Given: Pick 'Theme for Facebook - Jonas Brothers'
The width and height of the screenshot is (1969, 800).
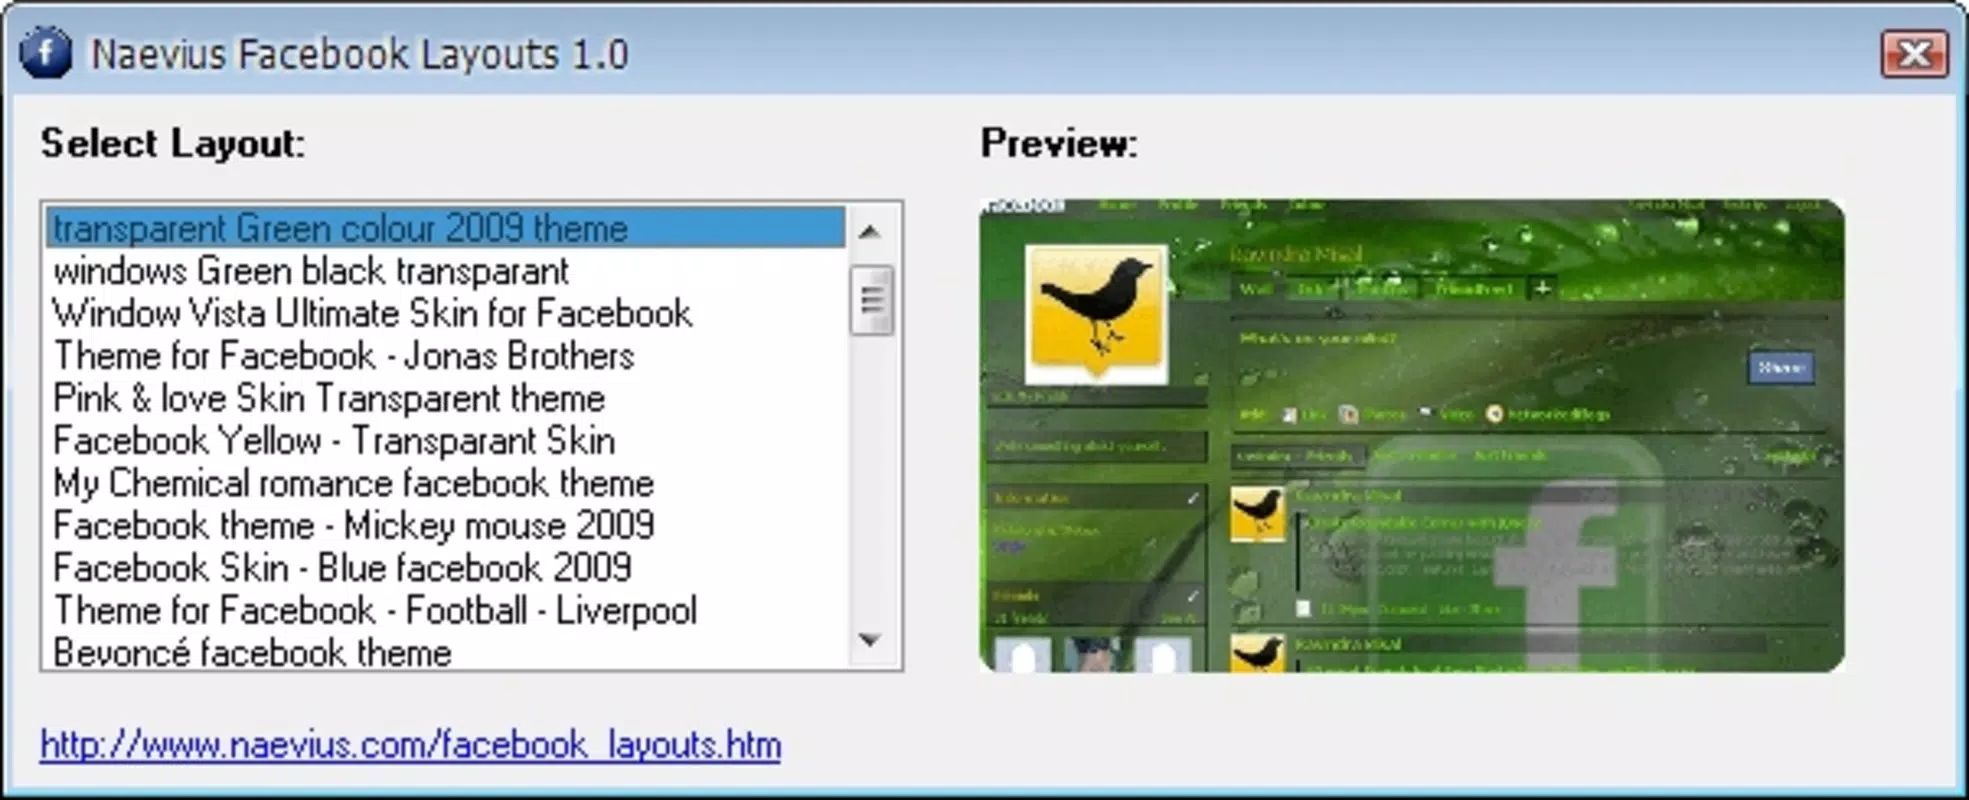Looking at the screenshot, I should (446, 356).
